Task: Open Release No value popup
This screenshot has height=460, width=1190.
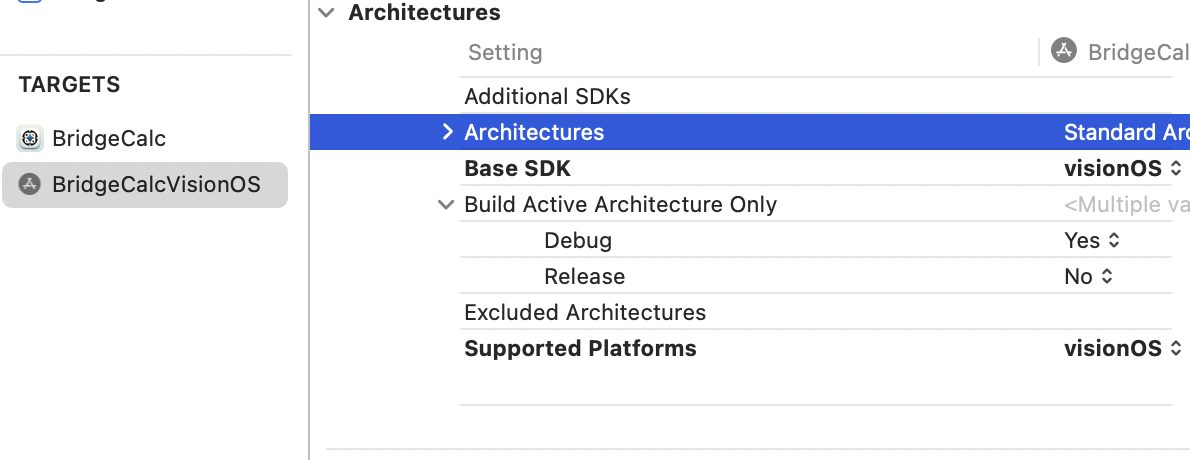Action: coord(1089,276)
